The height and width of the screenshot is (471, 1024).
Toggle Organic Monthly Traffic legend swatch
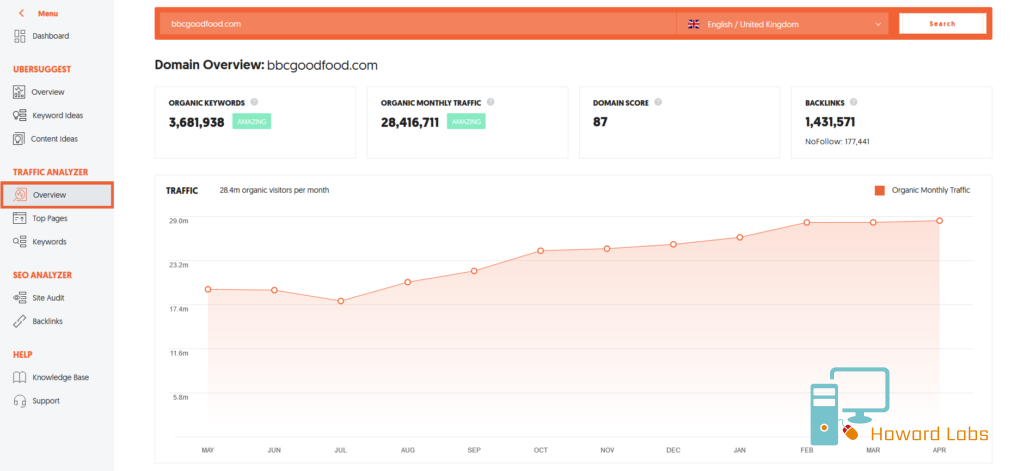(880, 191)
